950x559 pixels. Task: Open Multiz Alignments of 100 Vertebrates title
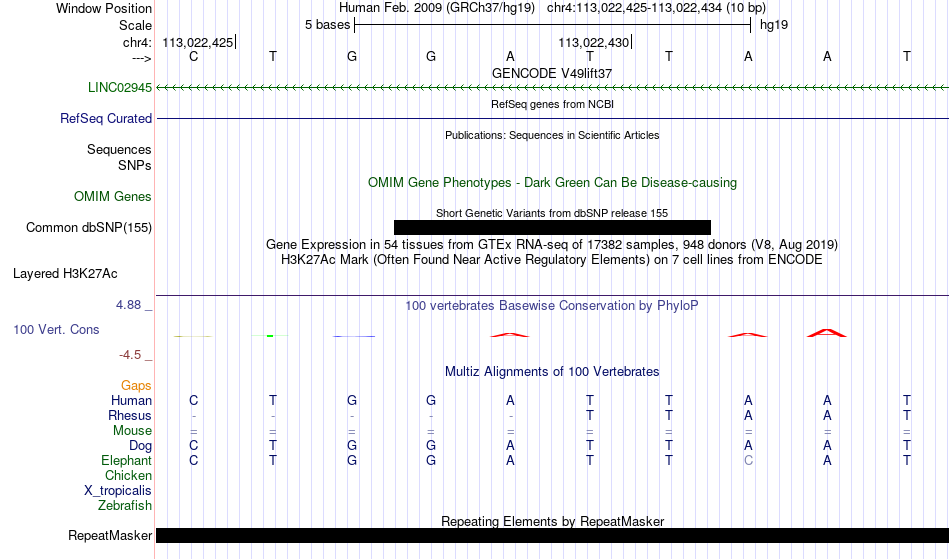pos(552,371)
